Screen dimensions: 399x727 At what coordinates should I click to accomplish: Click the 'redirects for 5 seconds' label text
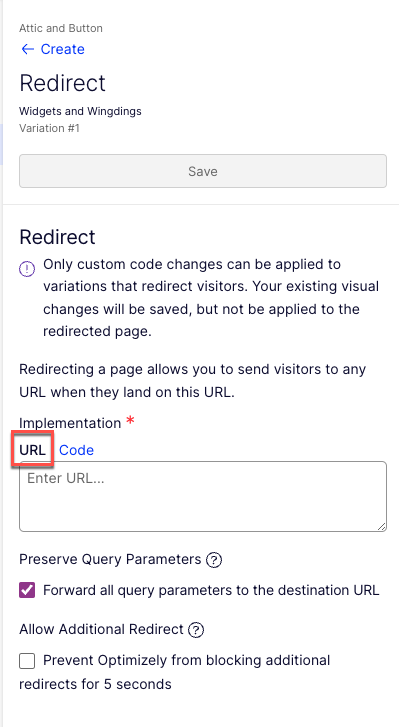point(95,684)
